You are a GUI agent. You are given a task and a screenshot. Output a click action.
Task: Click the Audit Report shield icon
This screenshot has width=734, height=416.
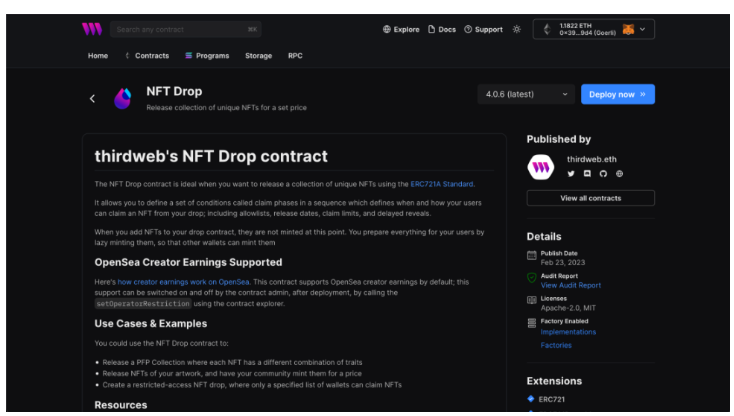click(532, 278)
